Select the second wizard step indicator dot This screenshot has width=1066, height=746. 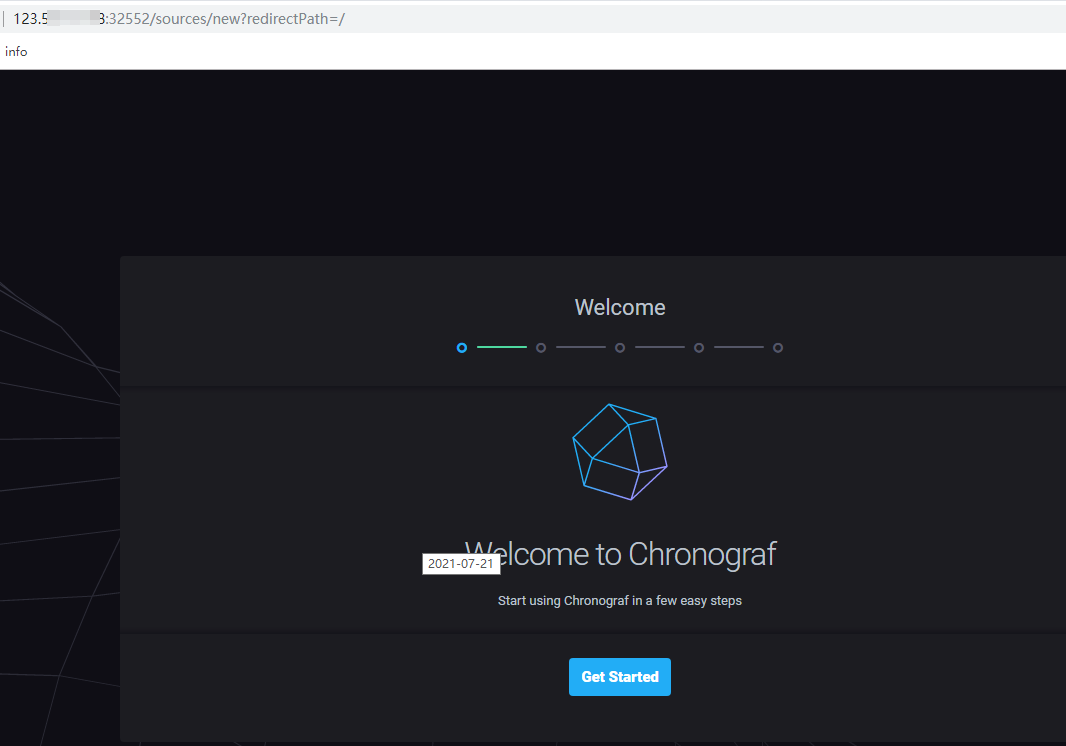(x=540, y=347)
